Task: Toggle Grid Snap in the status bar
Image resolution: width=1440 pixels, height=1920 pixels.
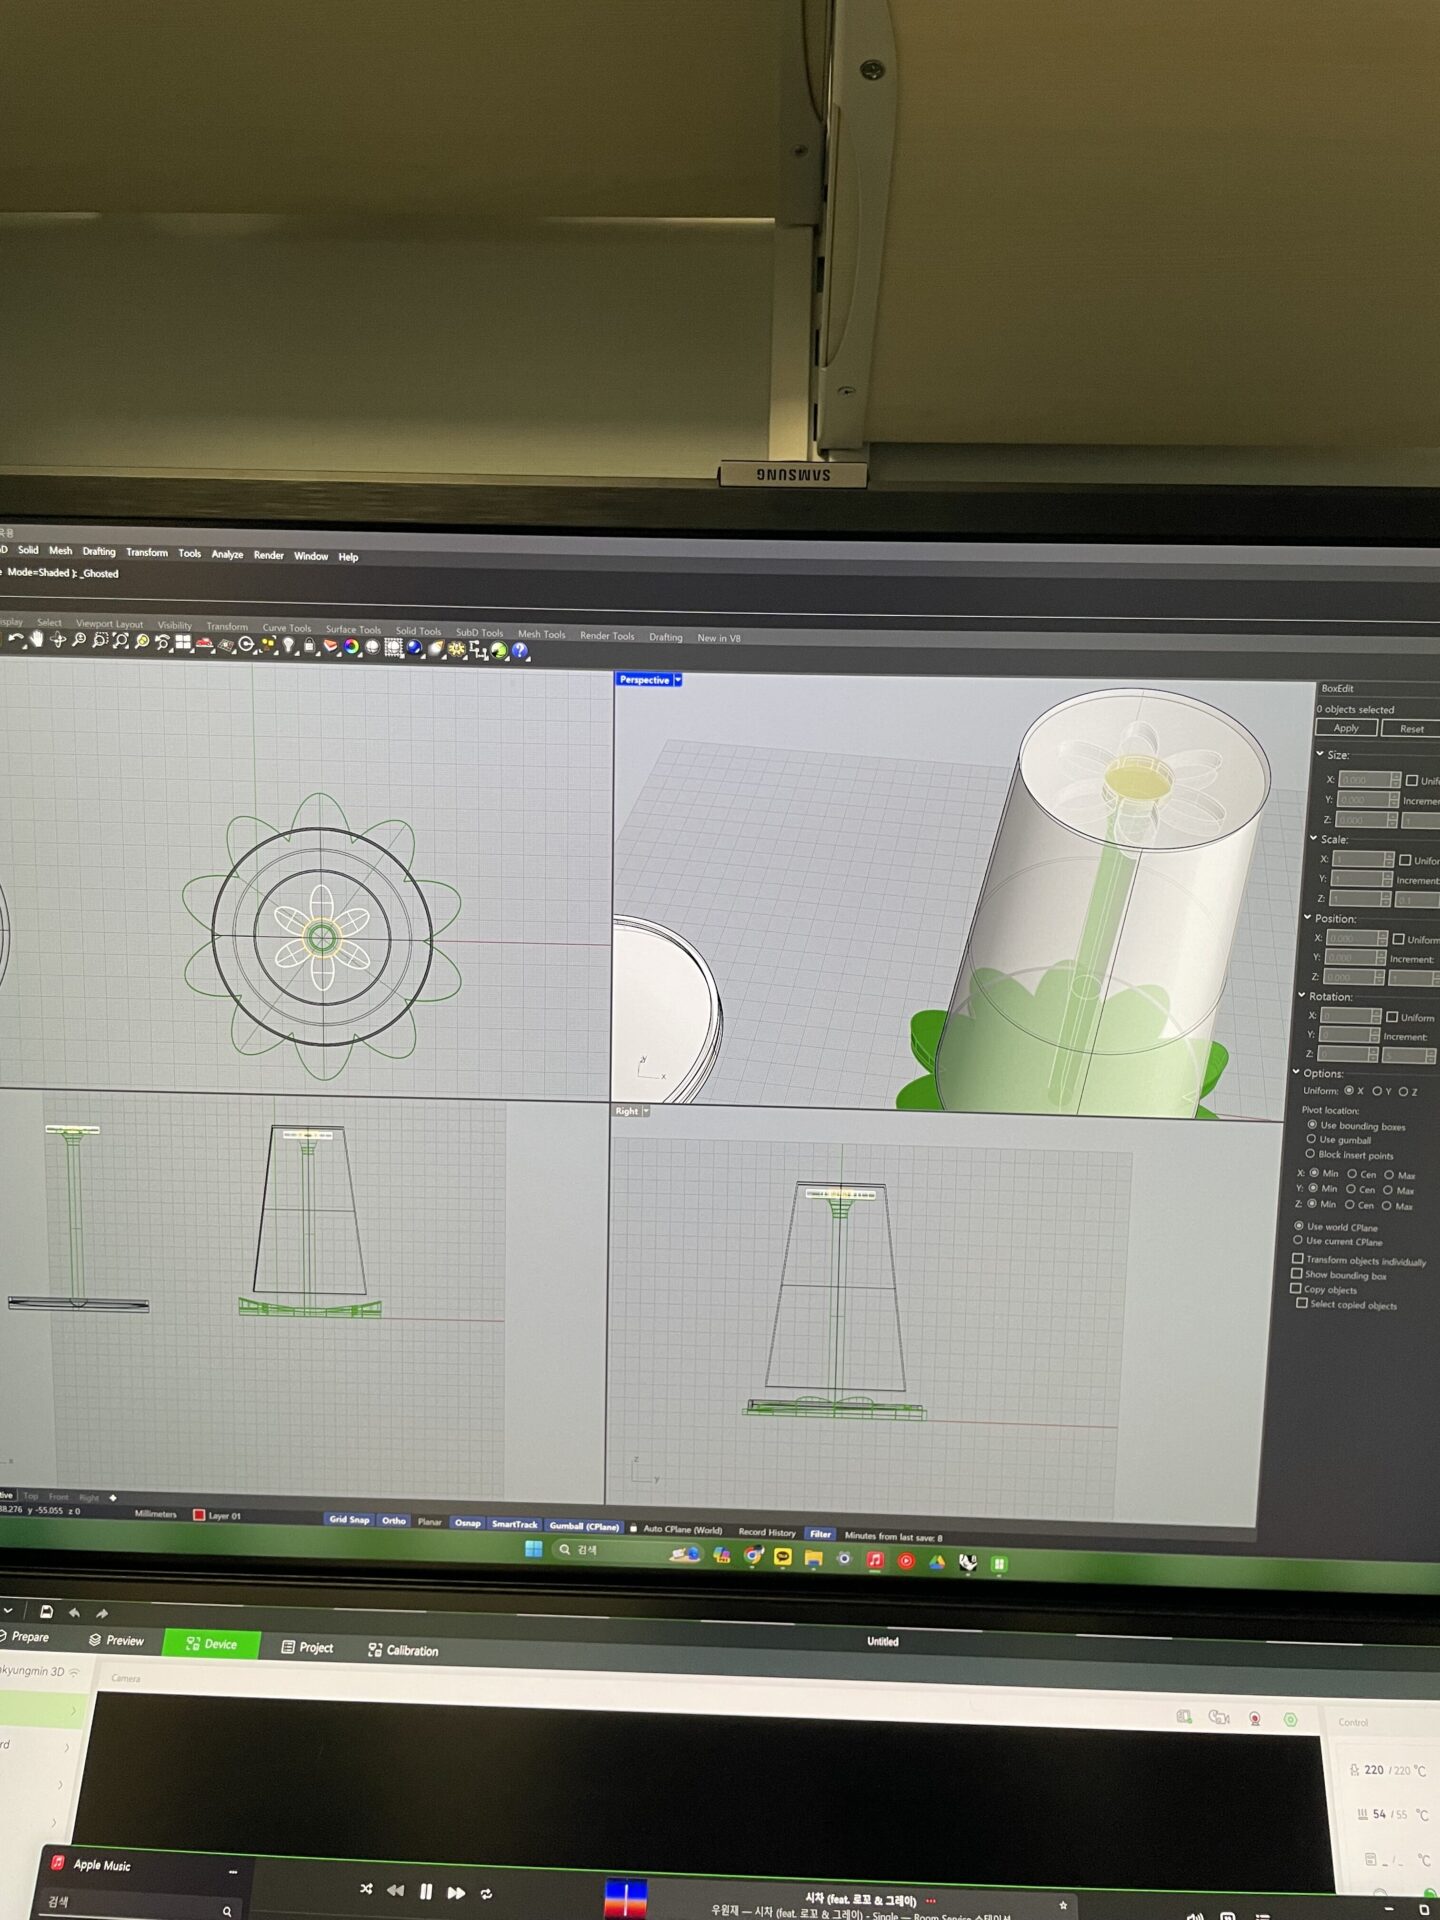Action: pyautogui.click(x=349, y=1519)
